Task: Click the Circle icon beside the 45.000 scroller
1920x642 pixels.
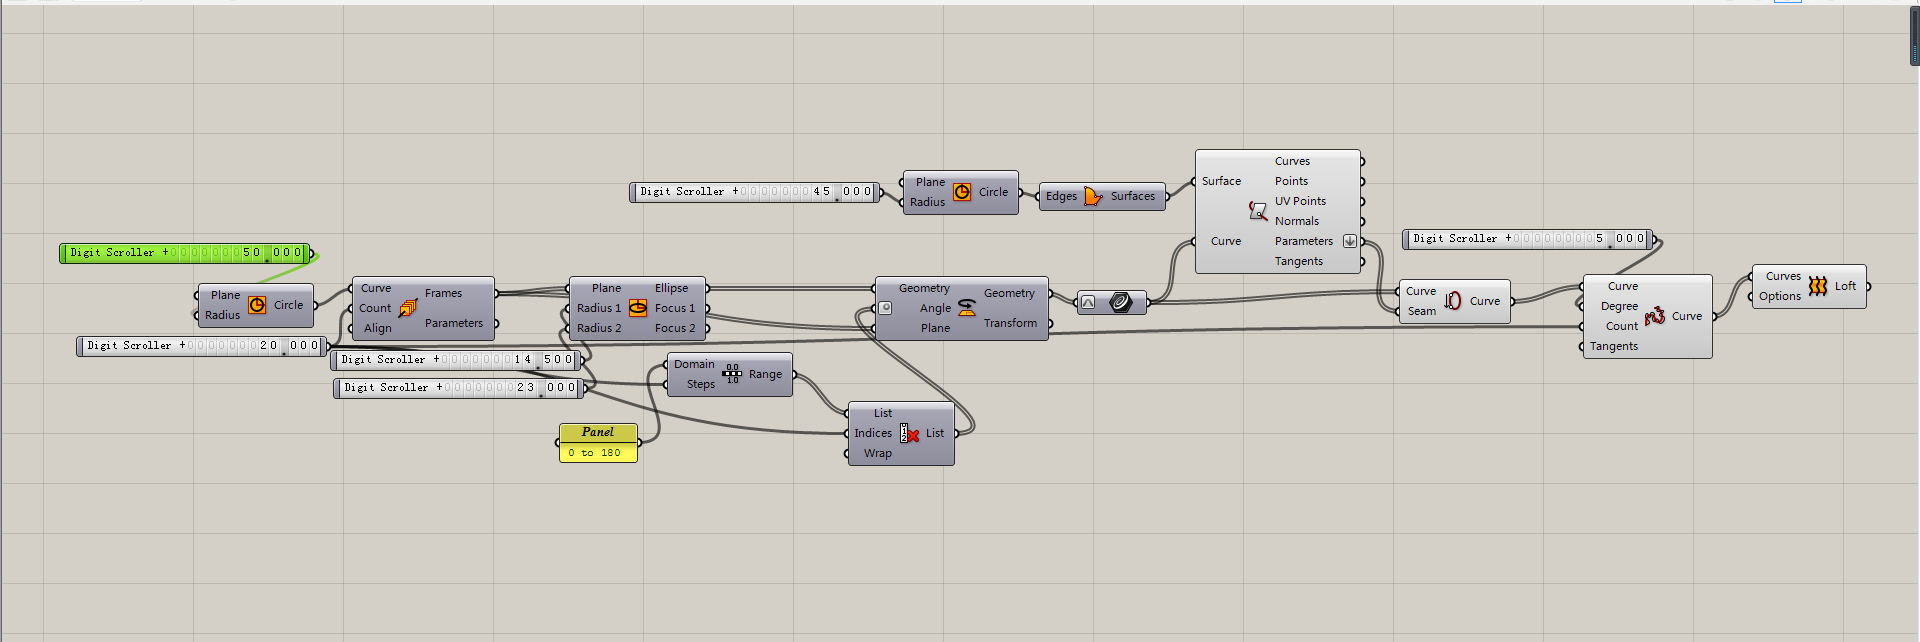Action: click(x=962, y=192)
